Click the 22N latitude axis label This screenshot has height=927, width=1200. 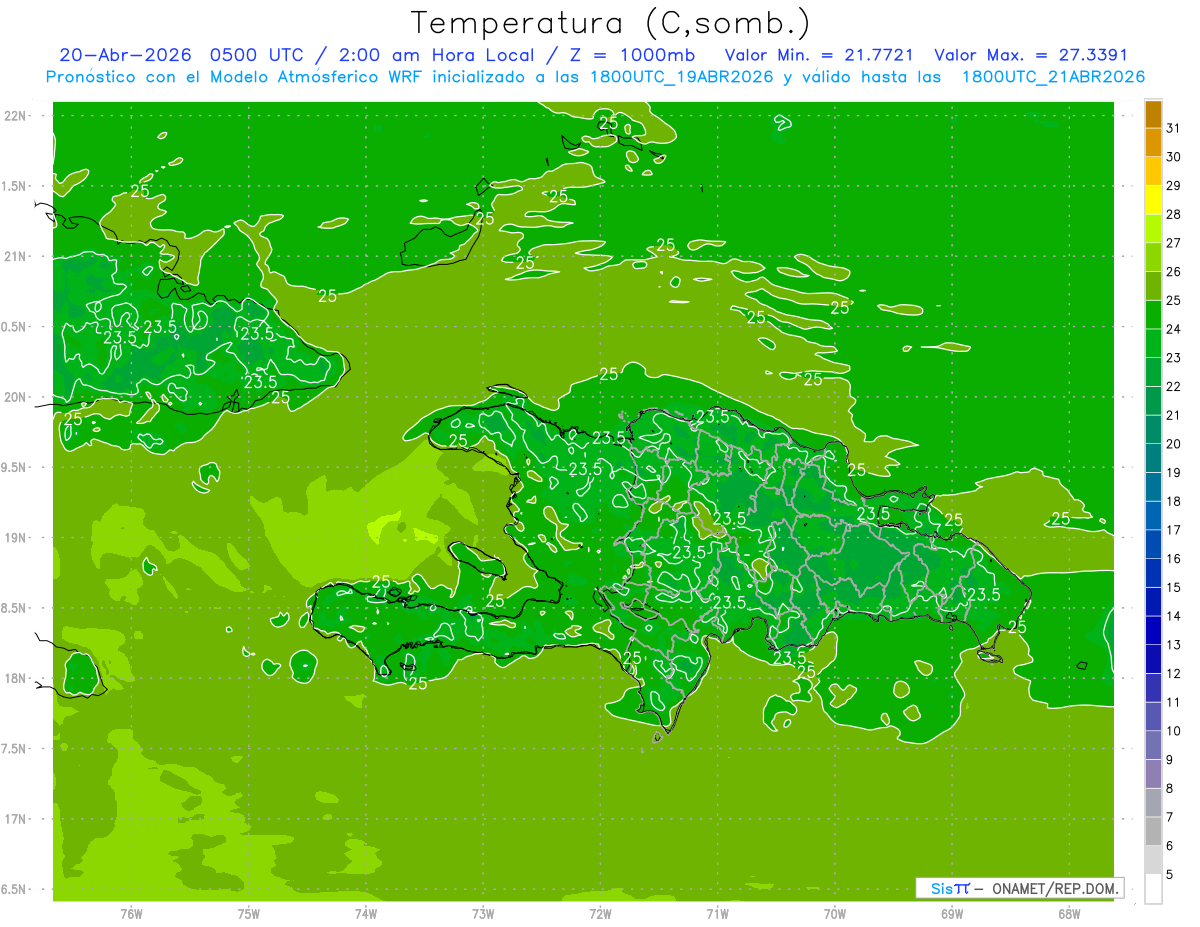(17, 116)
